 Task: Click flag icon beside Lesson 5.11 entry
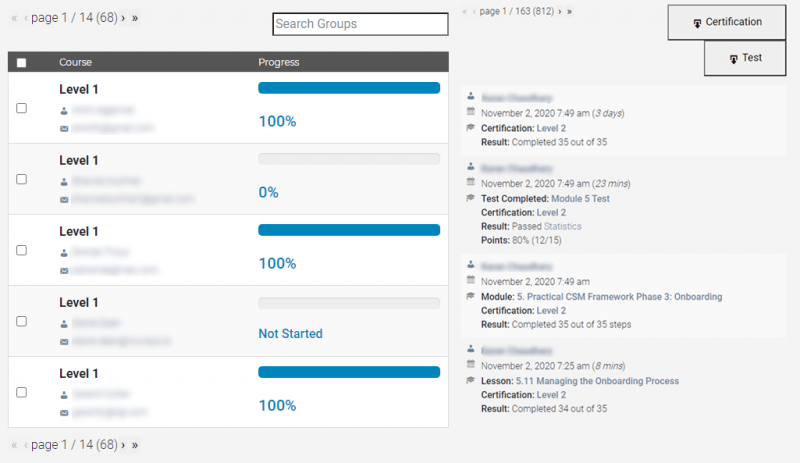pos(471,381)
